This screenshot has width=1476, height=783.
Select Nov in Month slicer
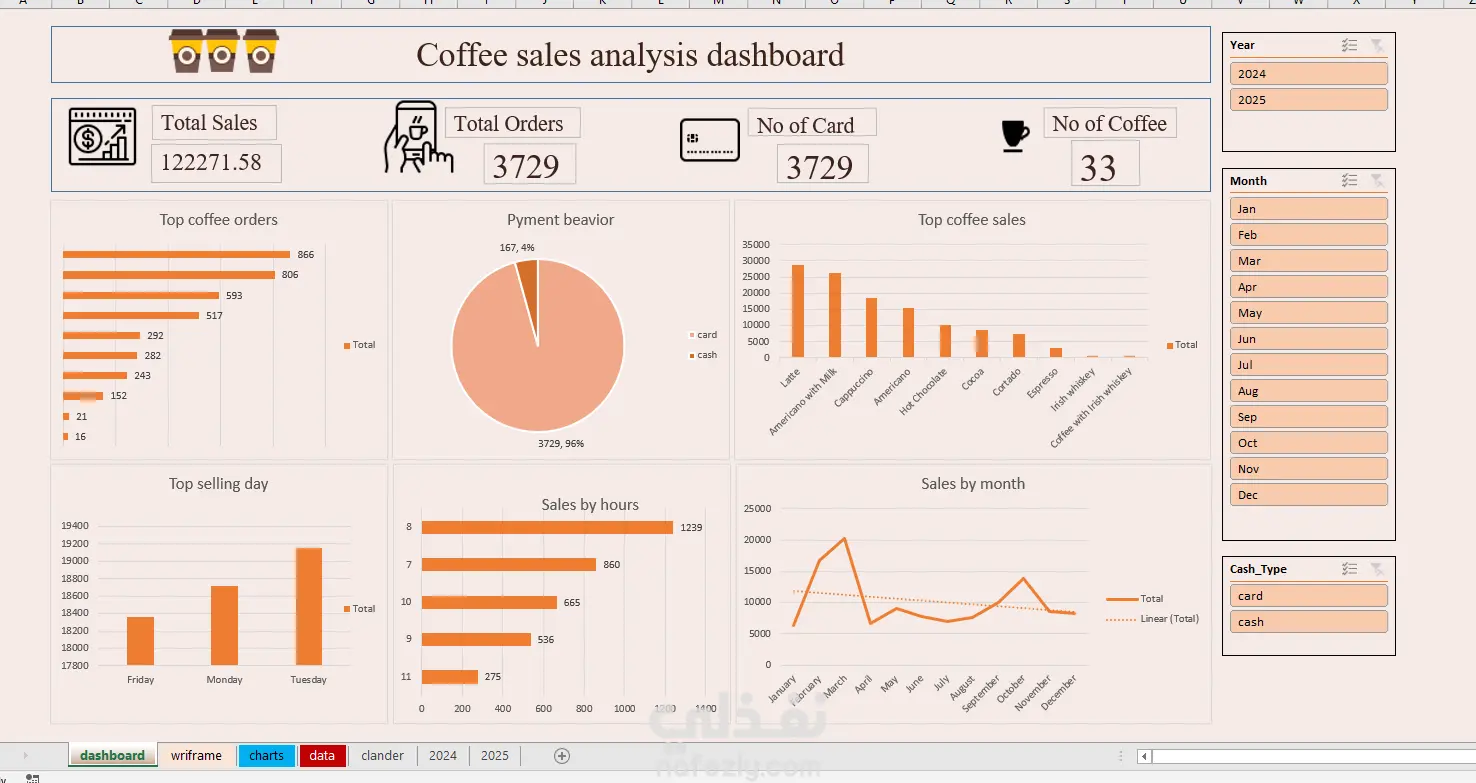[x=1309, y=469]
